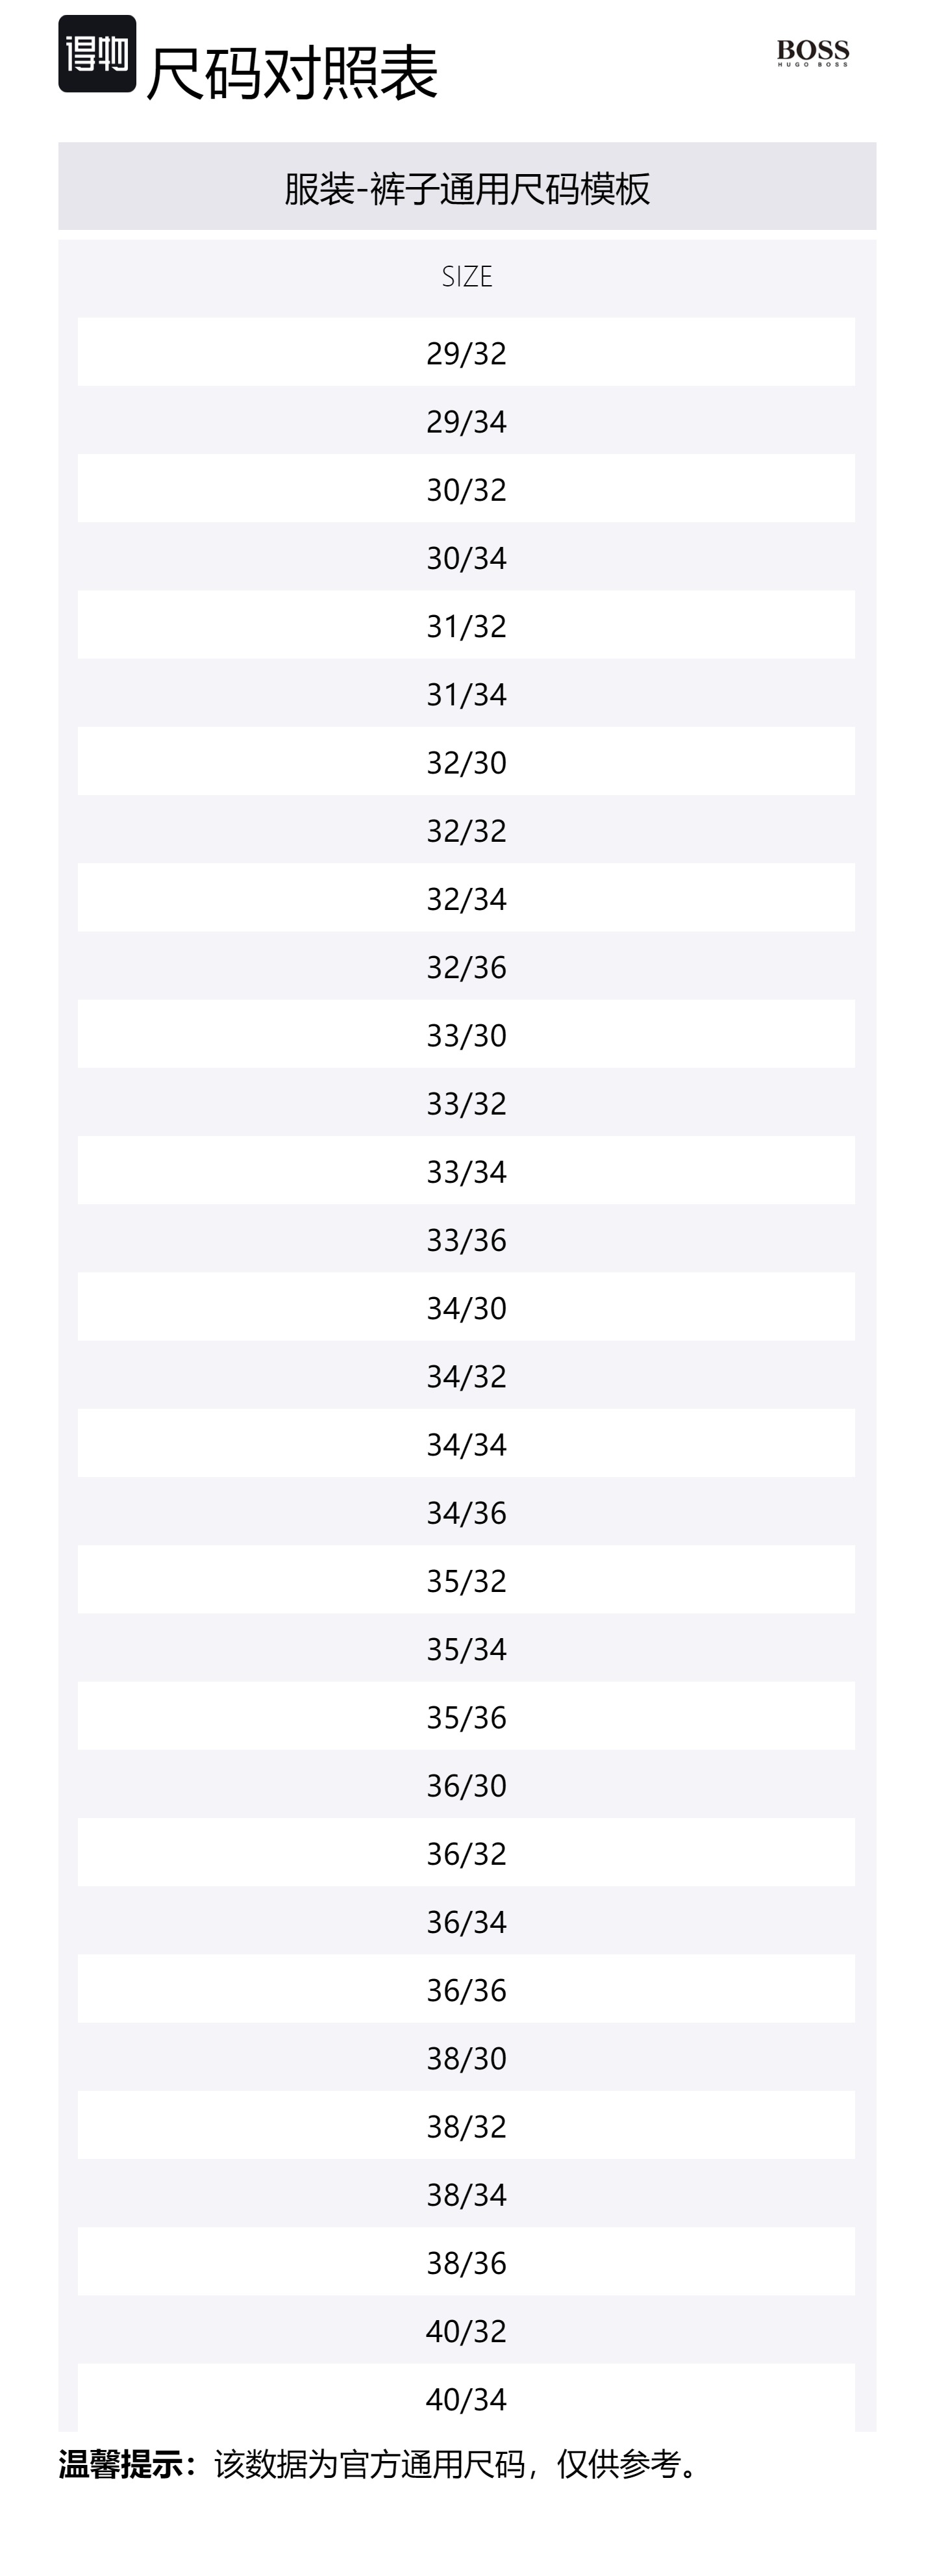Click the 尺码对照表 page title
Viewport: 935px width, 2576px height.
[292, 73]
